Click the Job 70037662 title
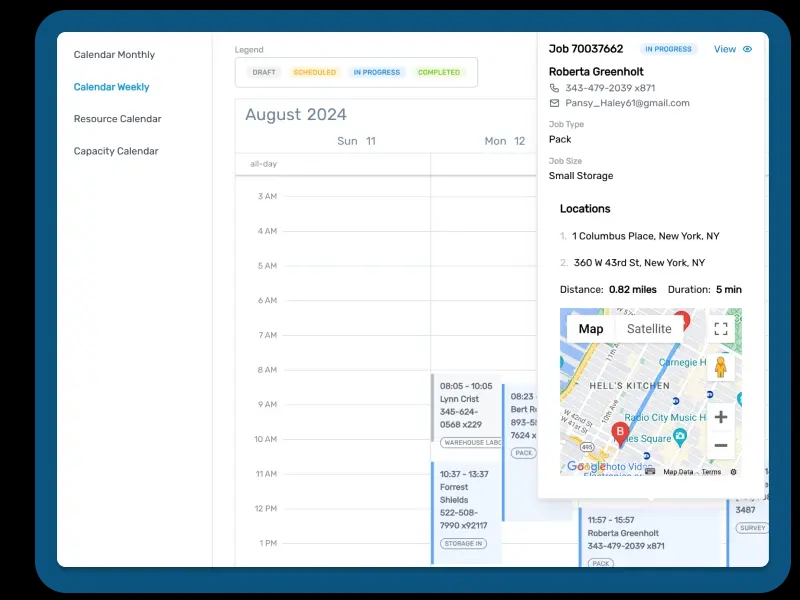This screenshot has height=600, width=800. click(586, 49)
